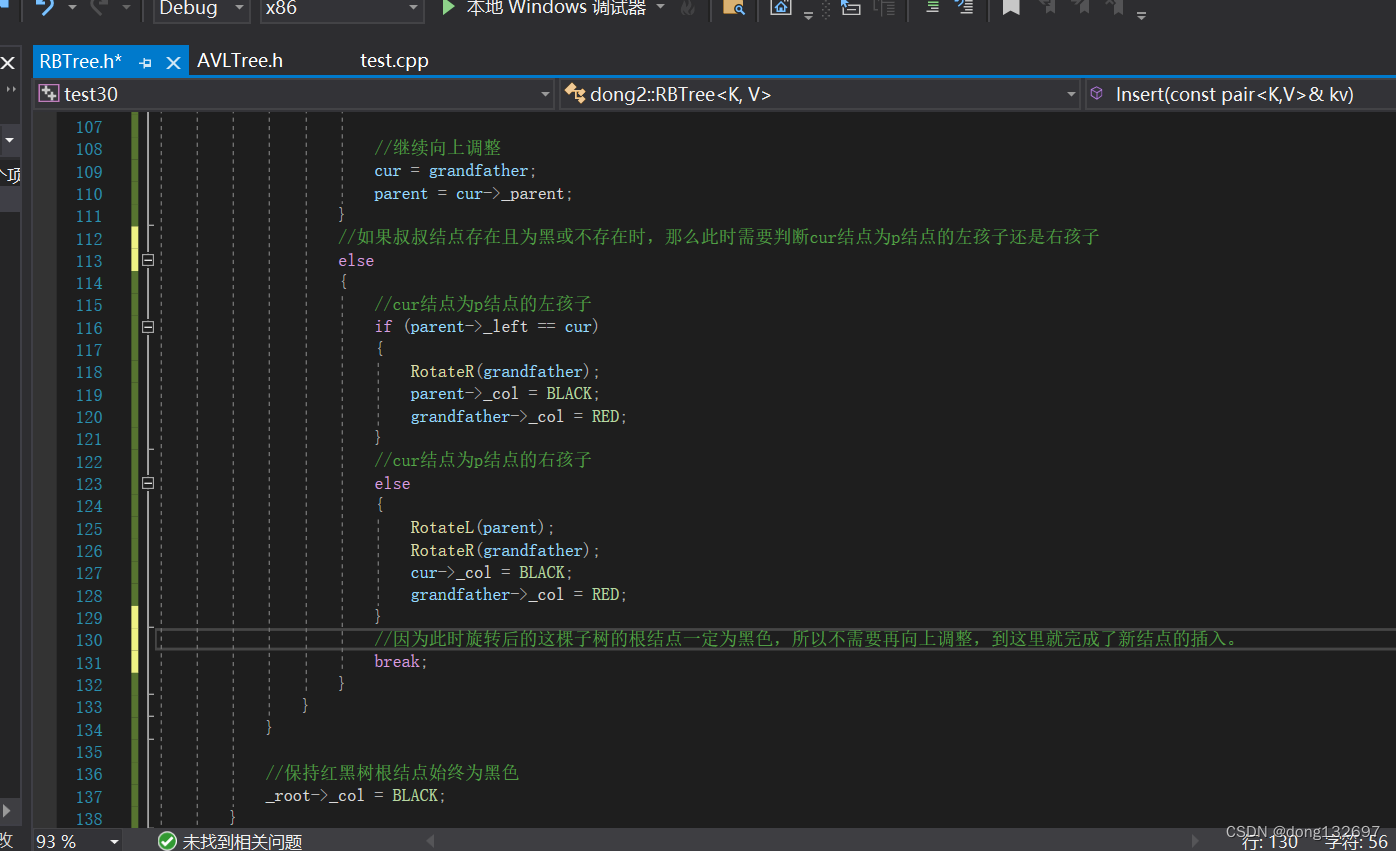Click cur->_col = BLACK; on line 127
The height and width of the screenshot is (851, 1396).
[491, 573]
